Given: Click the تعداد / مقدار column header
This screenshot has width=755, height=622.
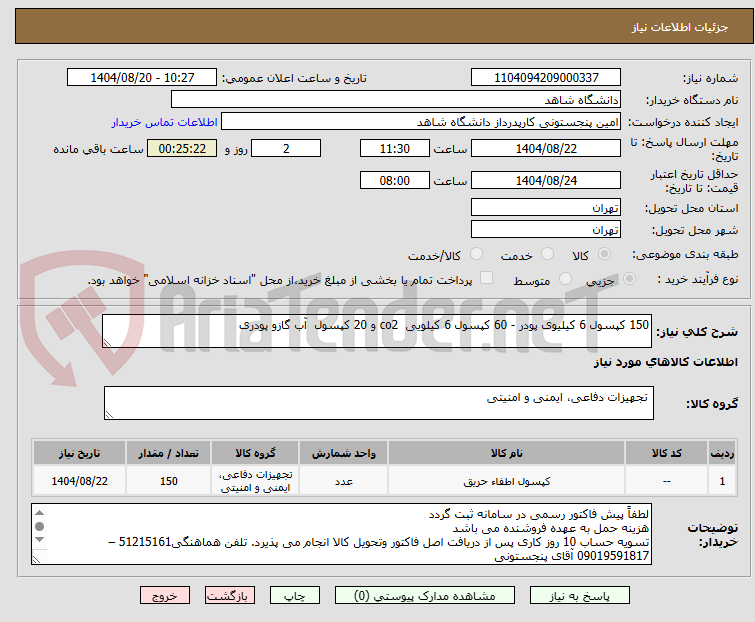Looking at the screenshot, I should pyautogui.click(x=169, y=453).
